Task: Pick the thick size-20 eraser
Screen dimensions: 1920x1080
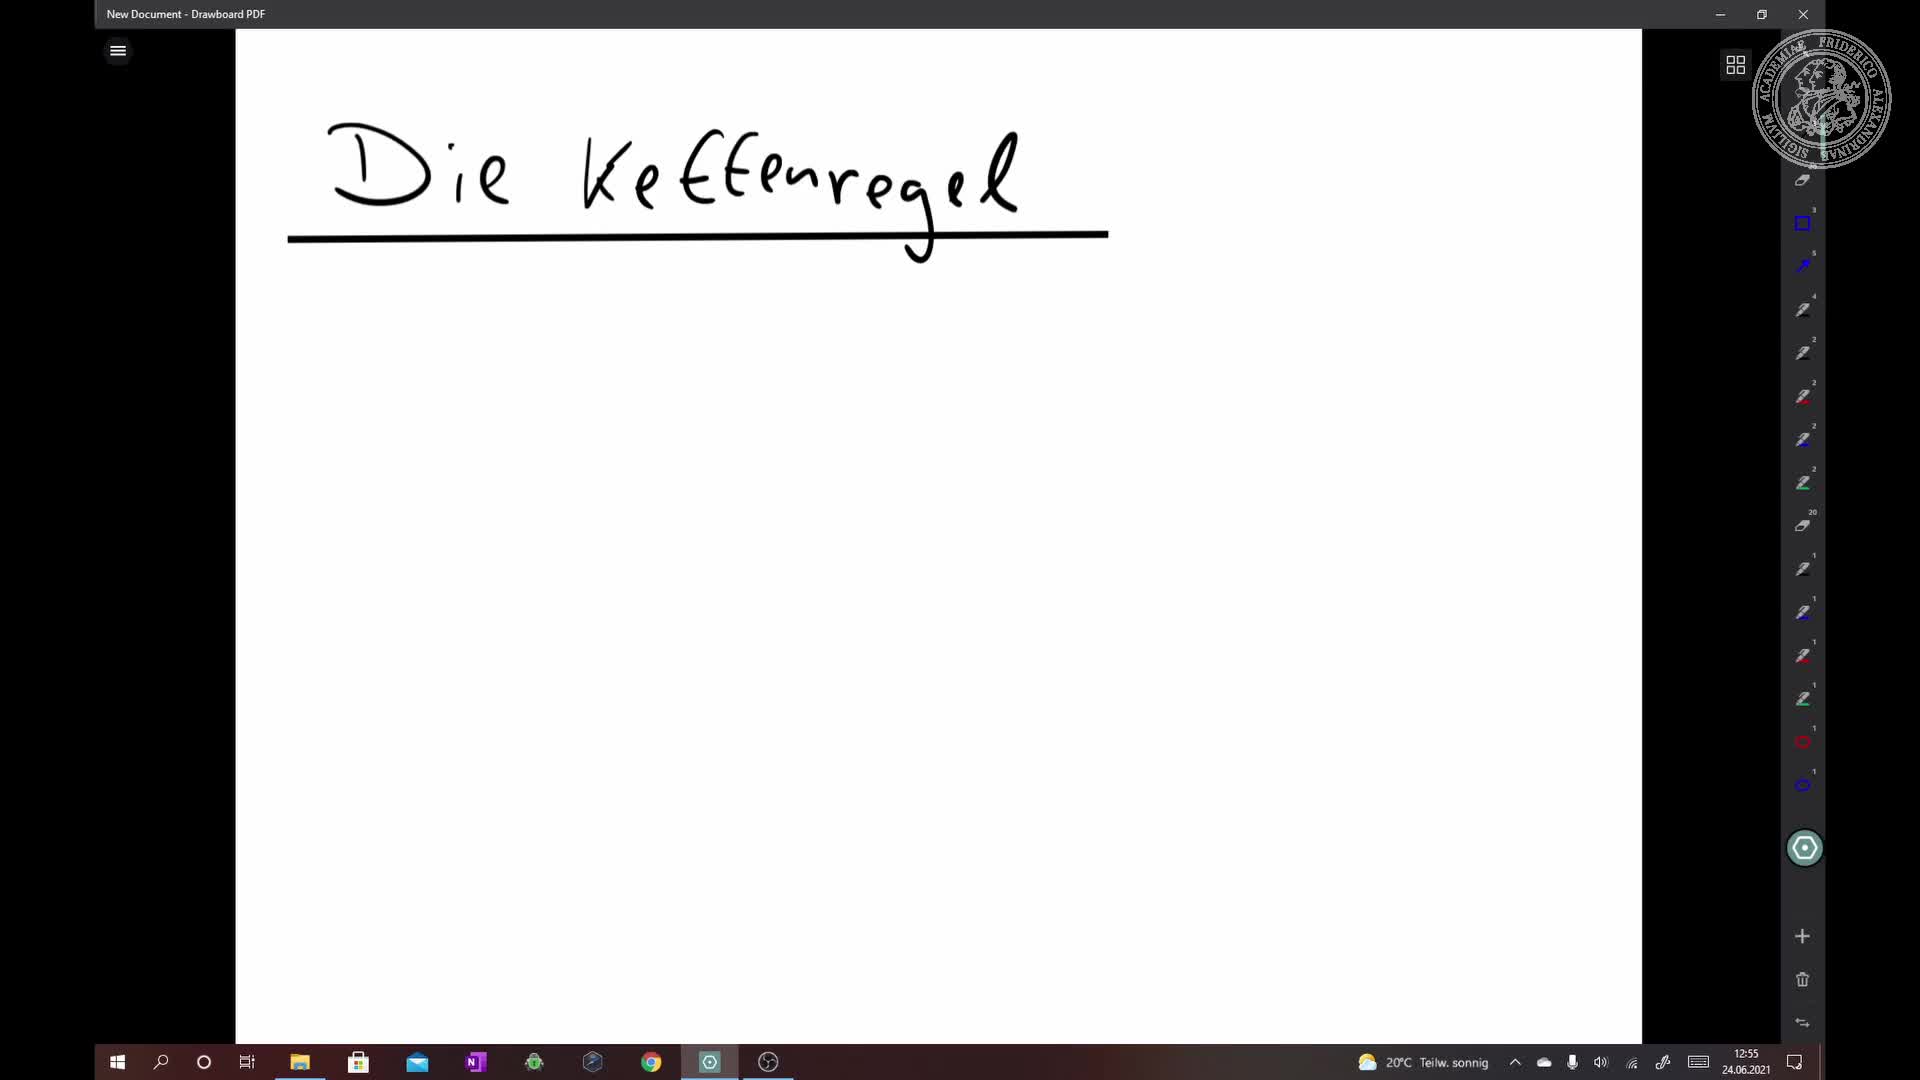Action: (x=1804, y=523)
